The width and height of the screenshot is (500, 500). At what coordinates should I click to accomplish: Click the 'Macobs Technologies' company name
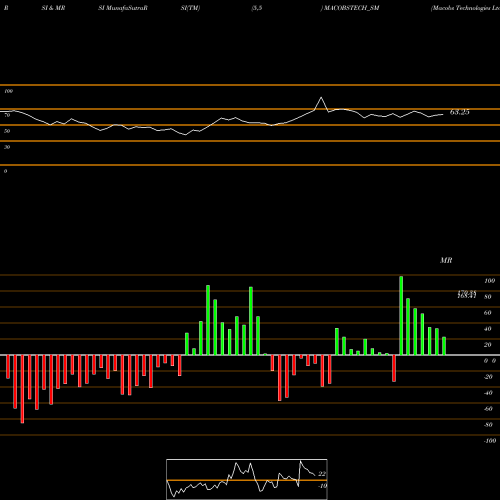[465, 8]
